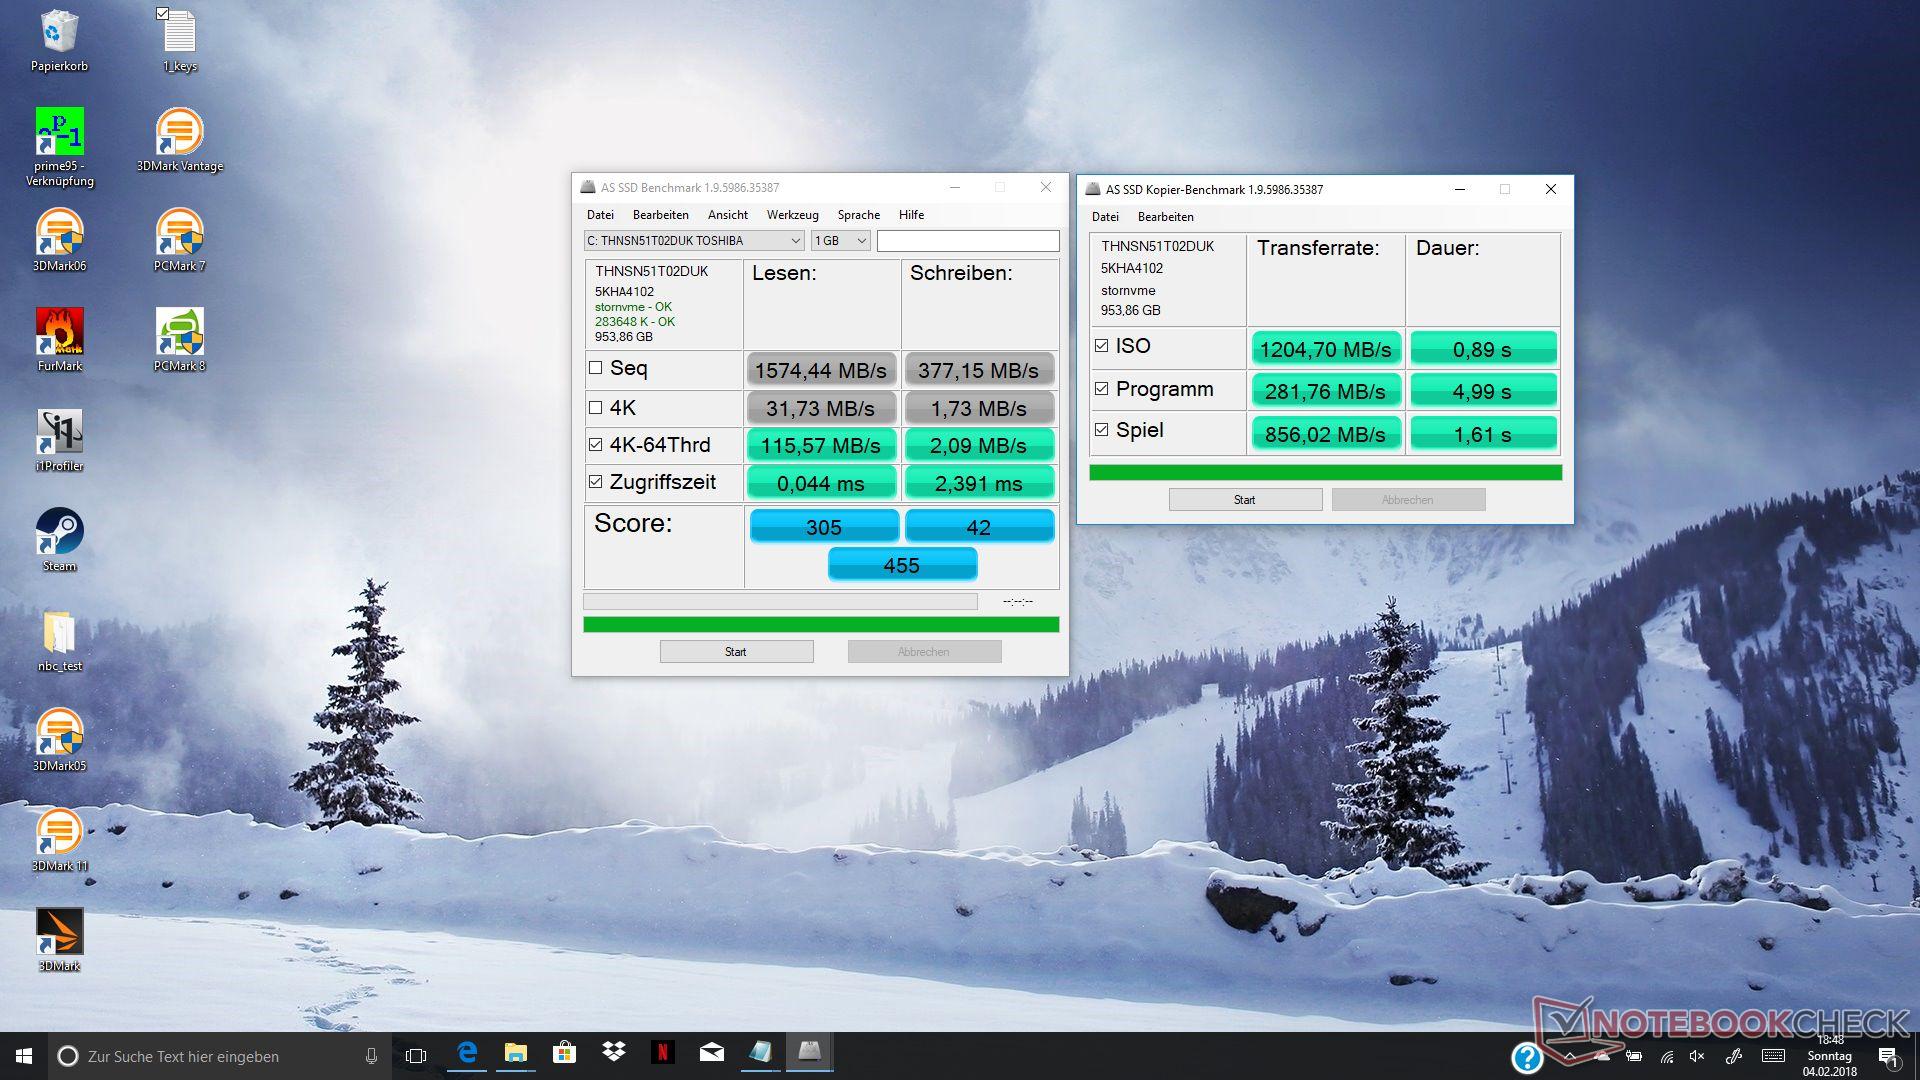
Task: Enable the Seq benchmark checkbox
Action: 596,368
